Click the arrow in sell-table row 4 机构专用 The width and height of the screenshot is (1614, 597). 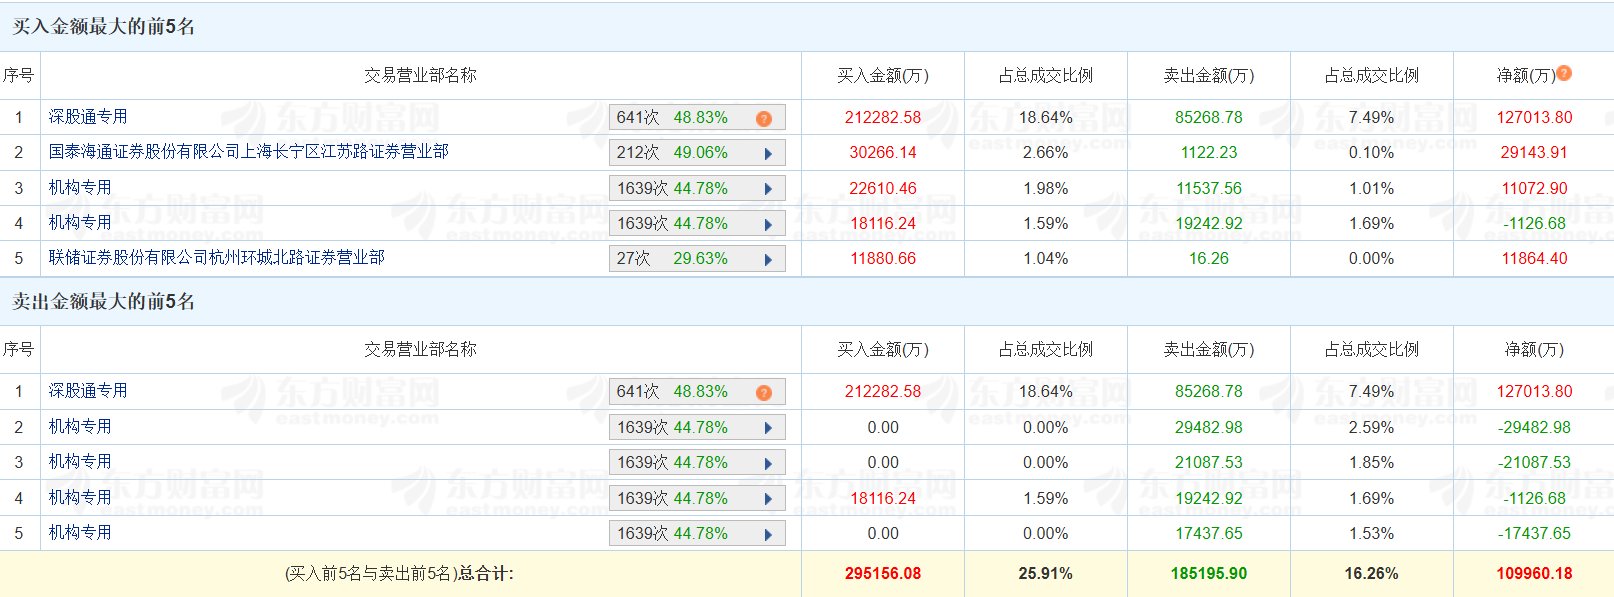pyautogui.click(x=768, y=499)
